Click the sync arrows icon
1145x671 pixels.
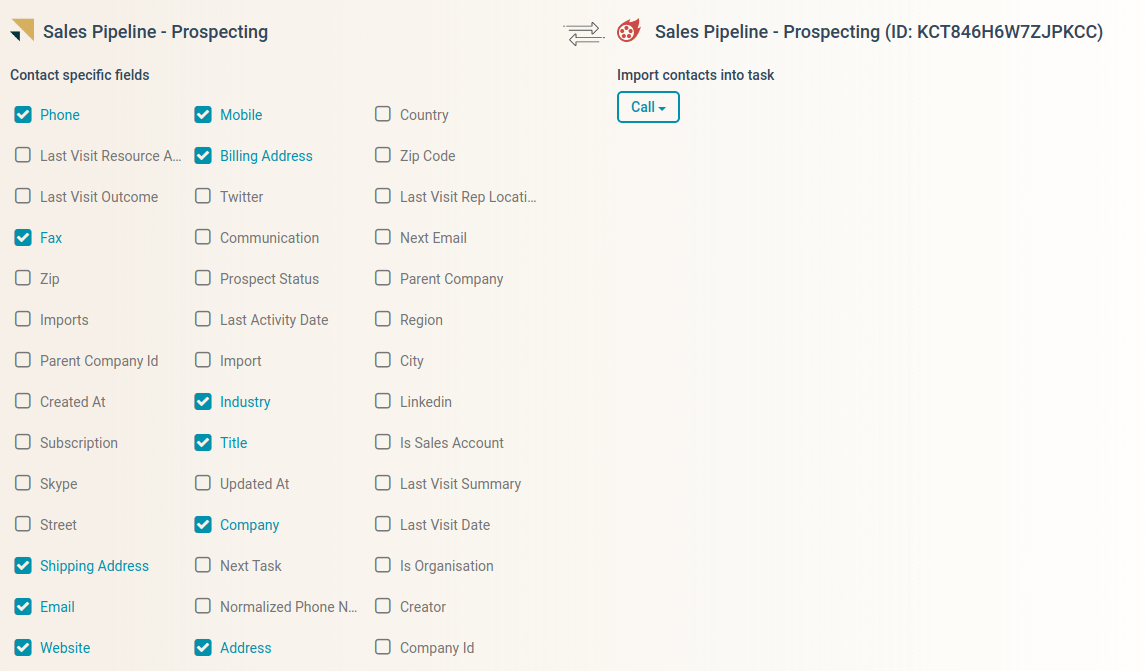(x=583, y=34)
